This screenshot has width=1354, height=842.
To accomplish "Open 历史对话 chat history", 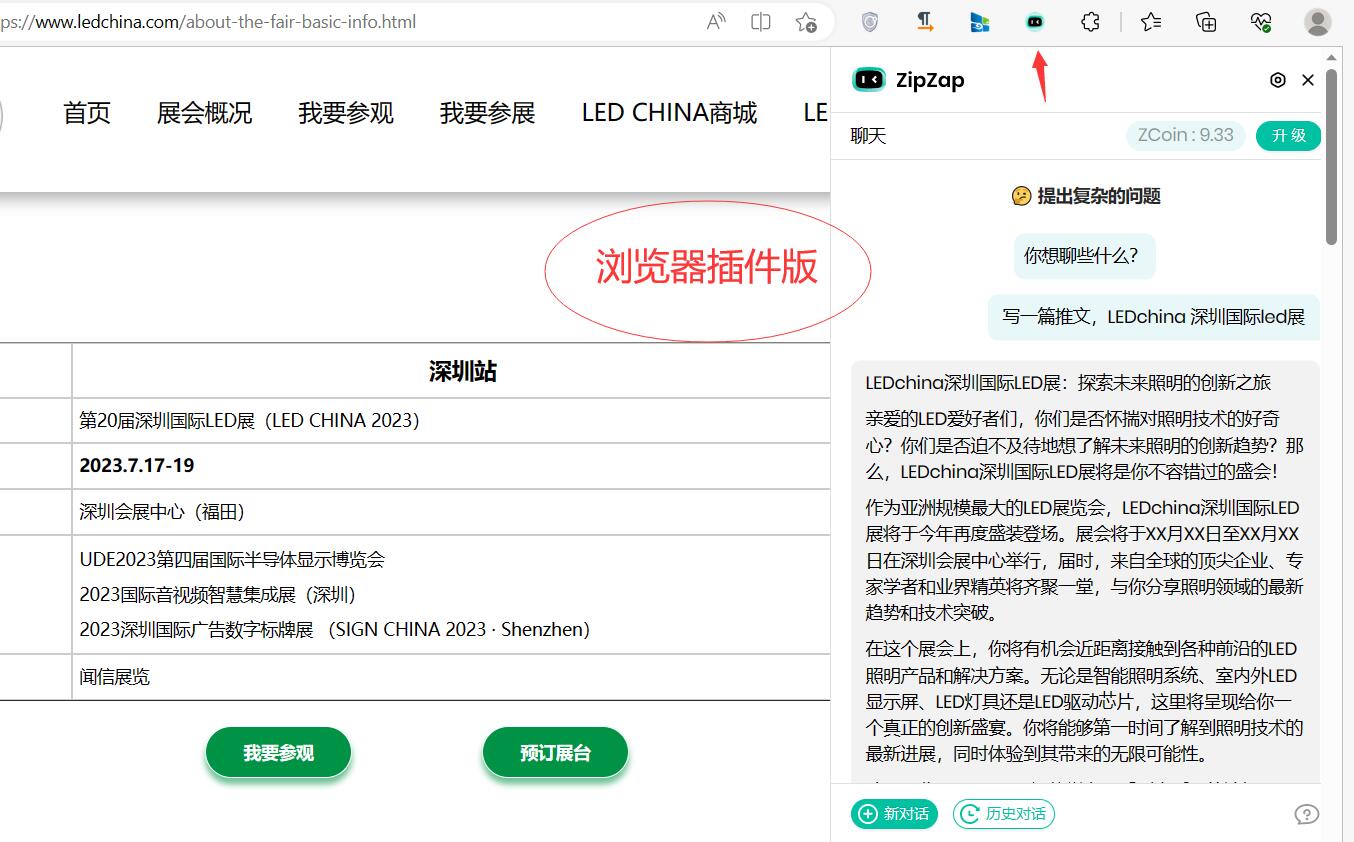I will click(1004, 814).
